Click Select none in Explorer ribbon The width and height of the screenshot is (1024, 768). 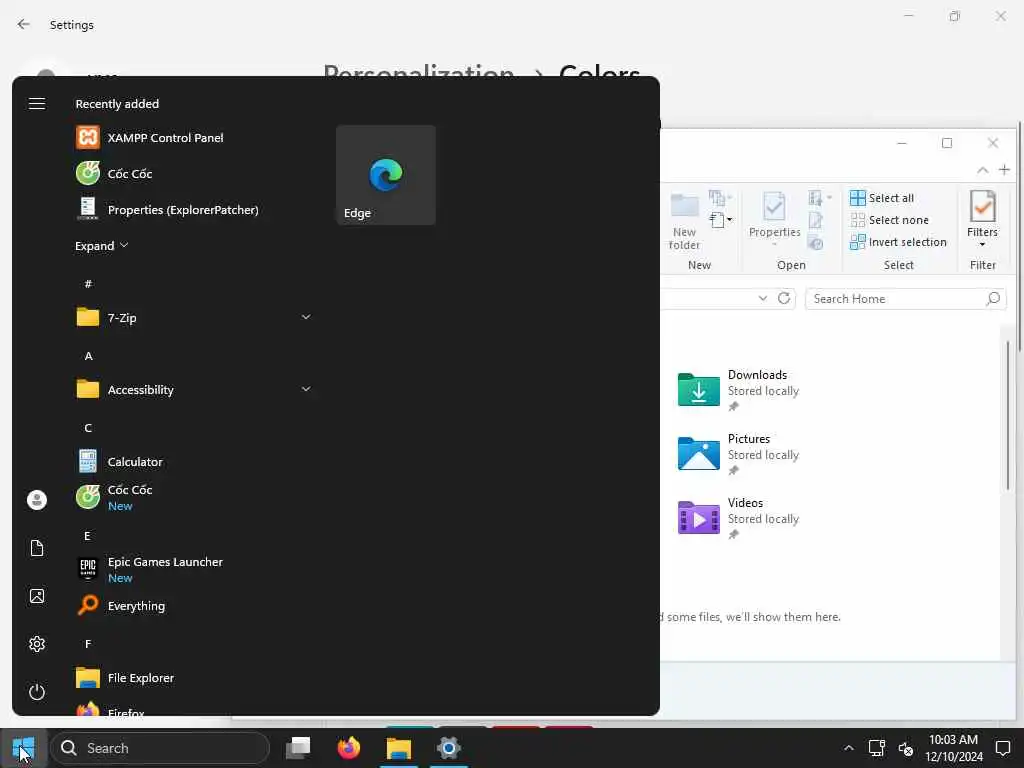(889, 220)
